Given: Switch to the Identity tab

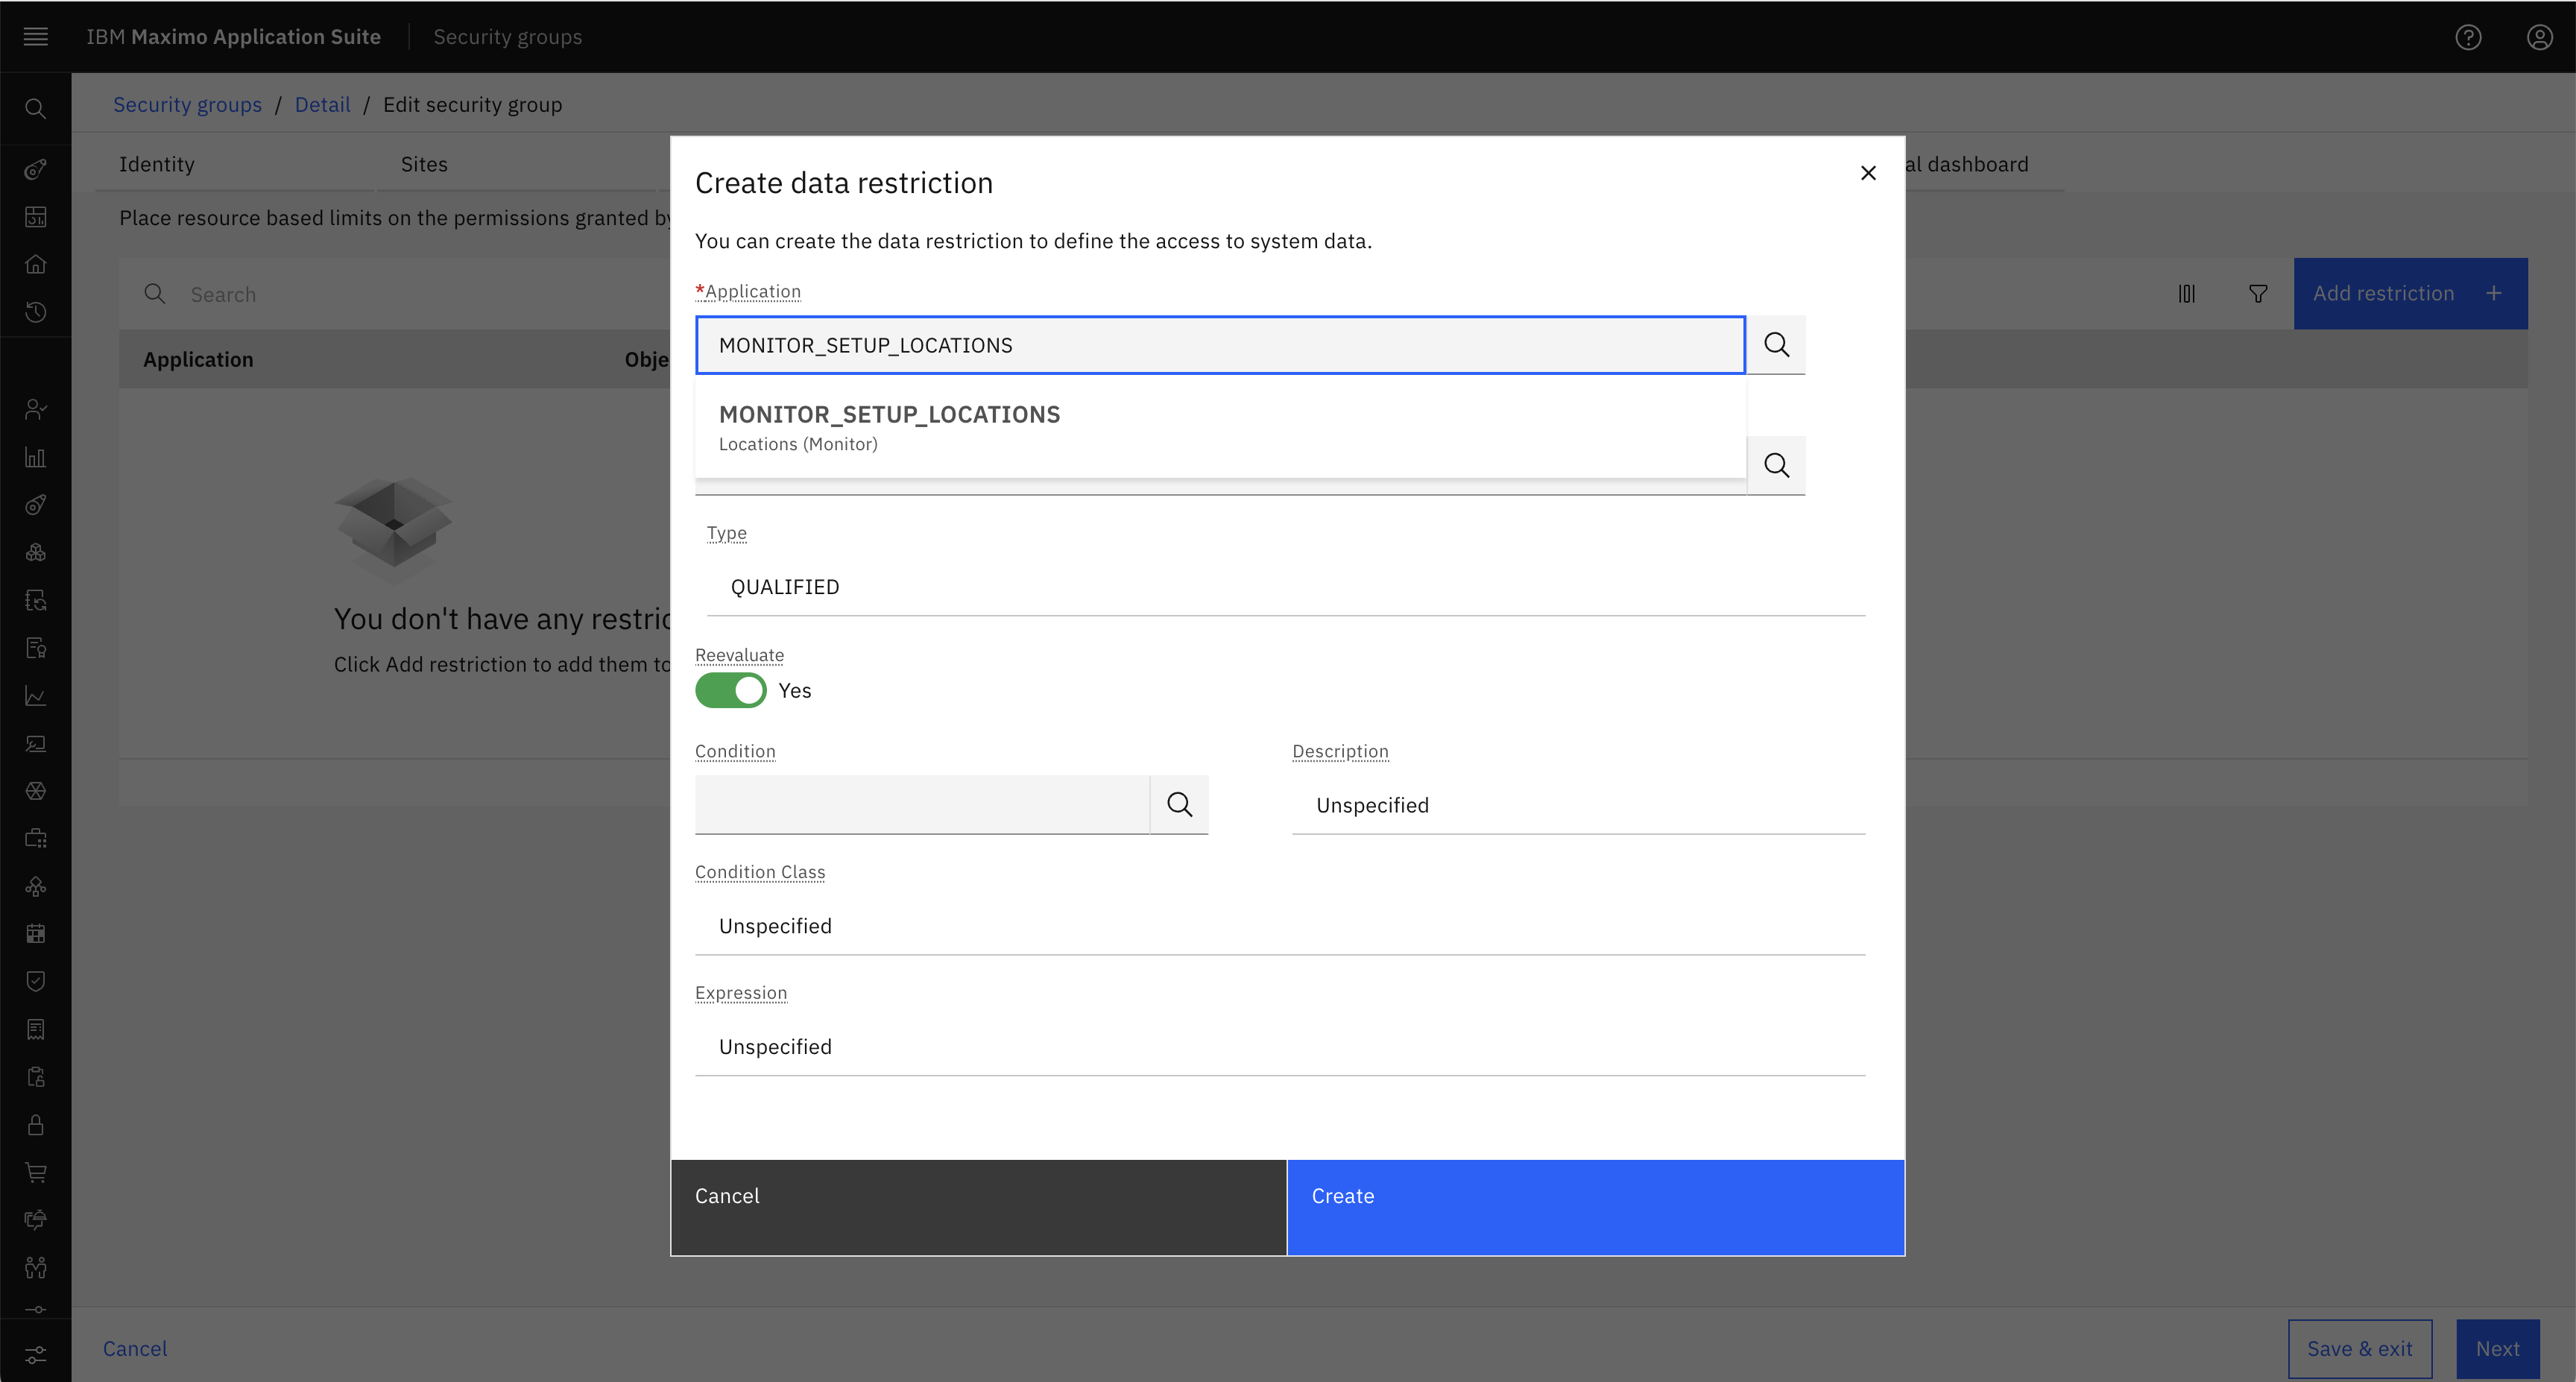Looking at the screenshot, I should [x=156, y=164].
